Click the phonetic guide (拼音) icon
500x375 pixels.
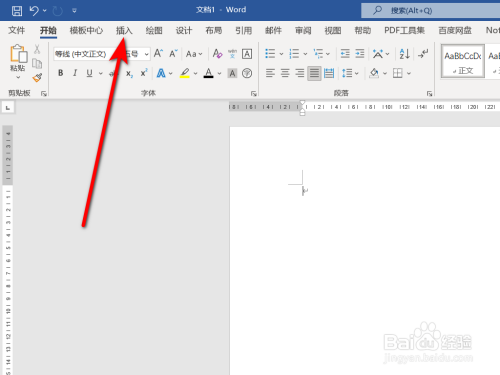point(232,53)
